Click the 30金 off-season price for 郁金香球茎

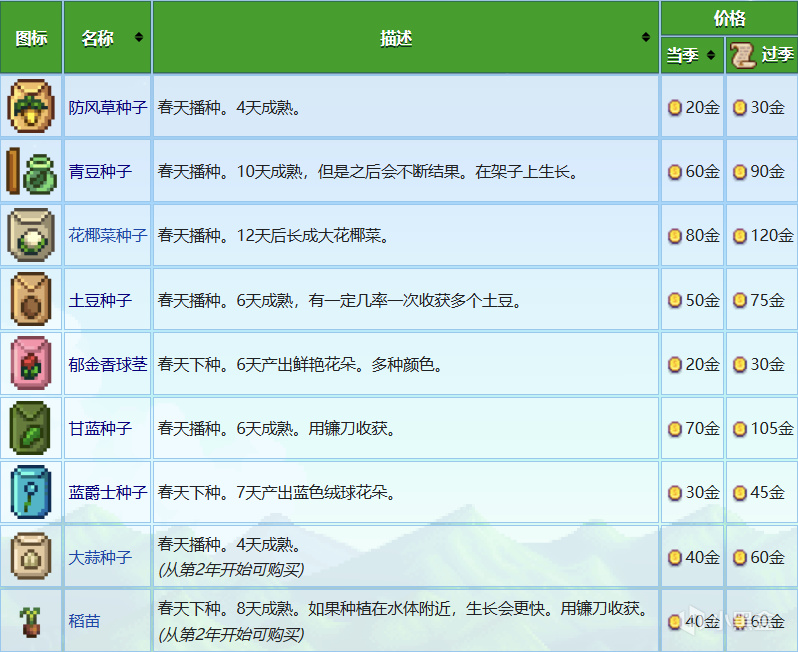point(767,364)
